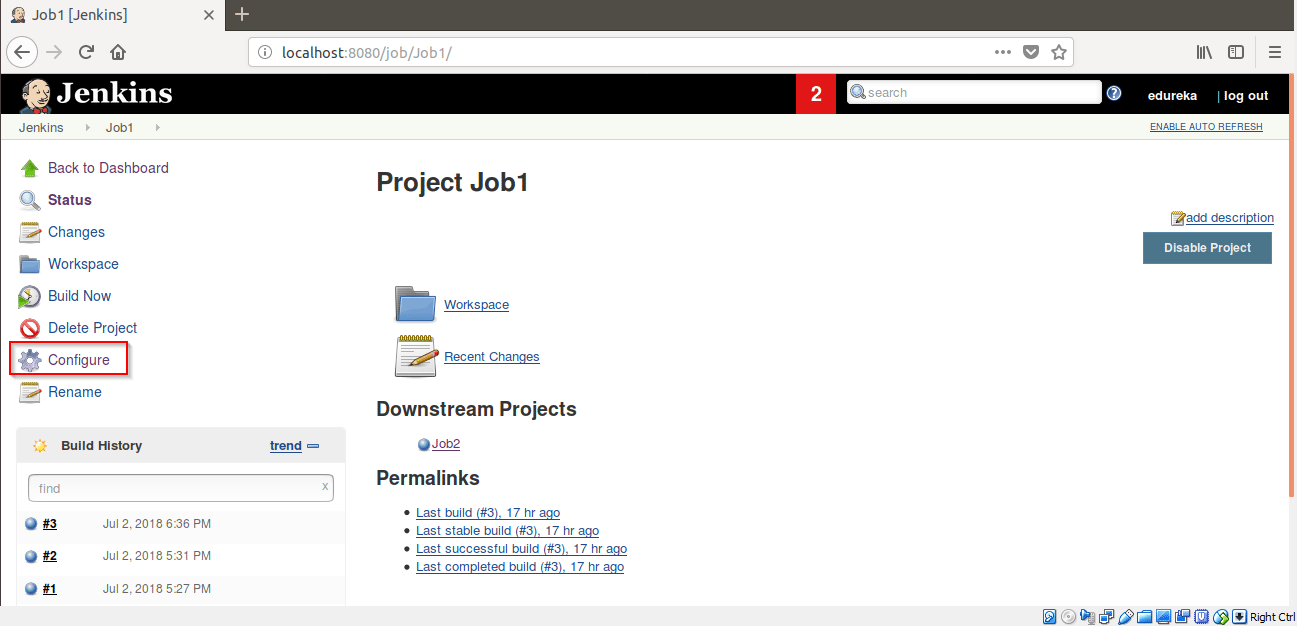Image resolution: width=1297 pixels, height=626 pixels.
Task: Open downstream project Job2
Action: 447,443
